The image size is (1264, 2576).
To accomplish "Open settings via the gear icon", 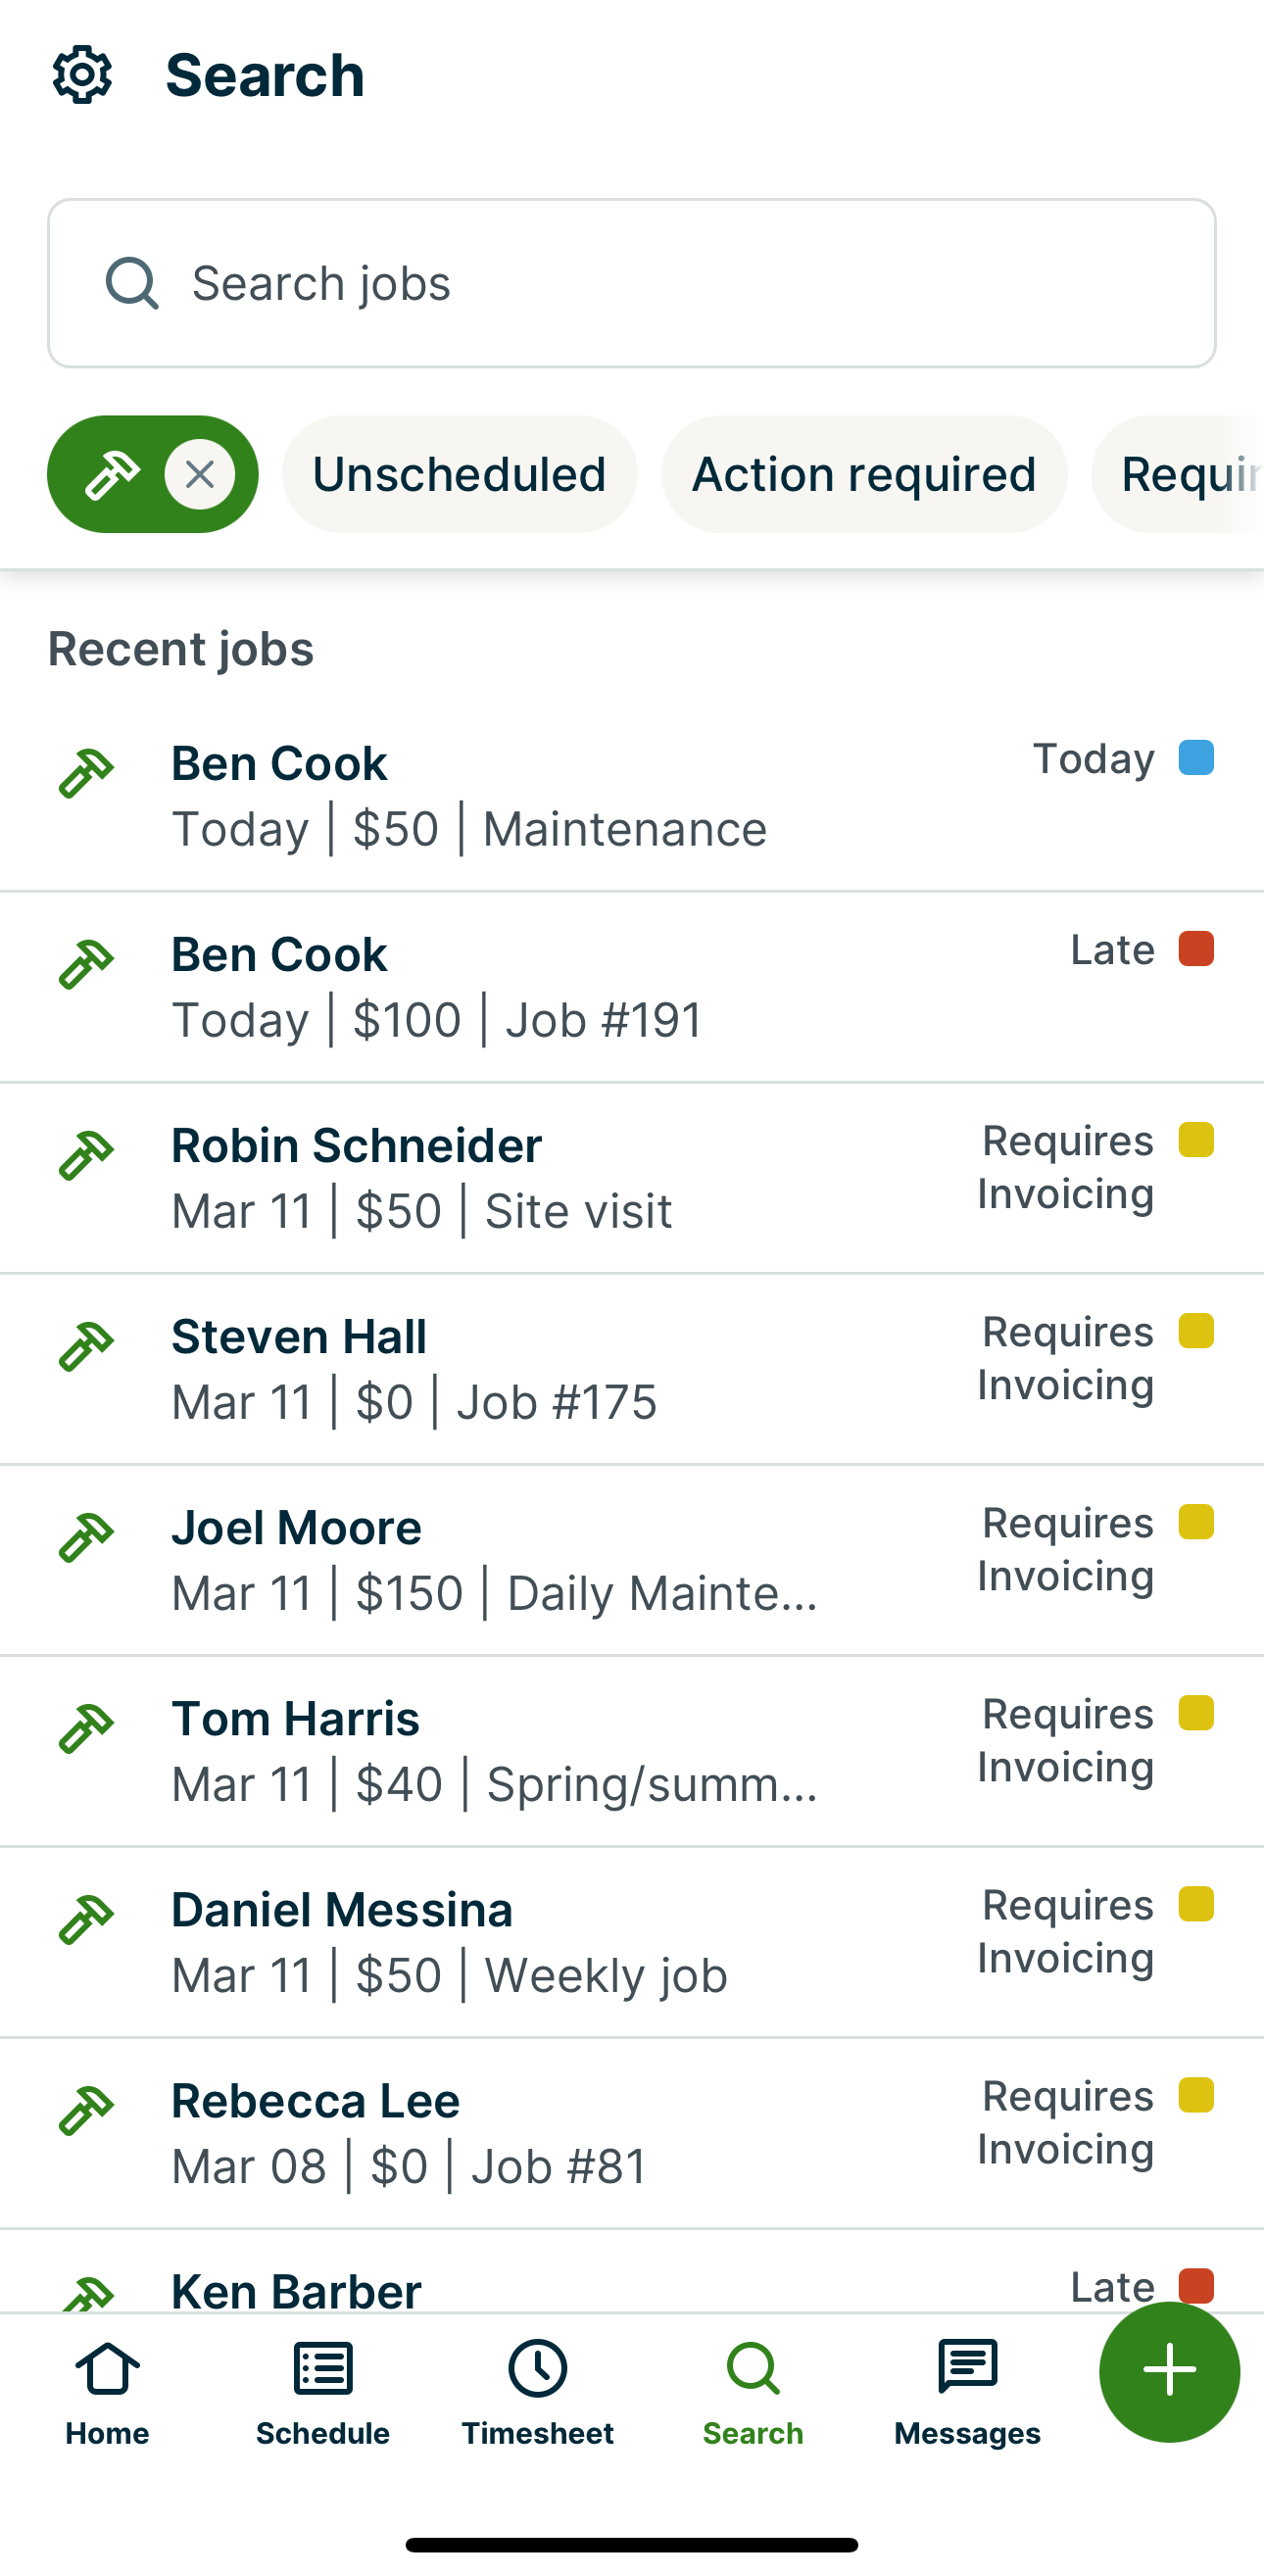I will click(x=82, y=75).
